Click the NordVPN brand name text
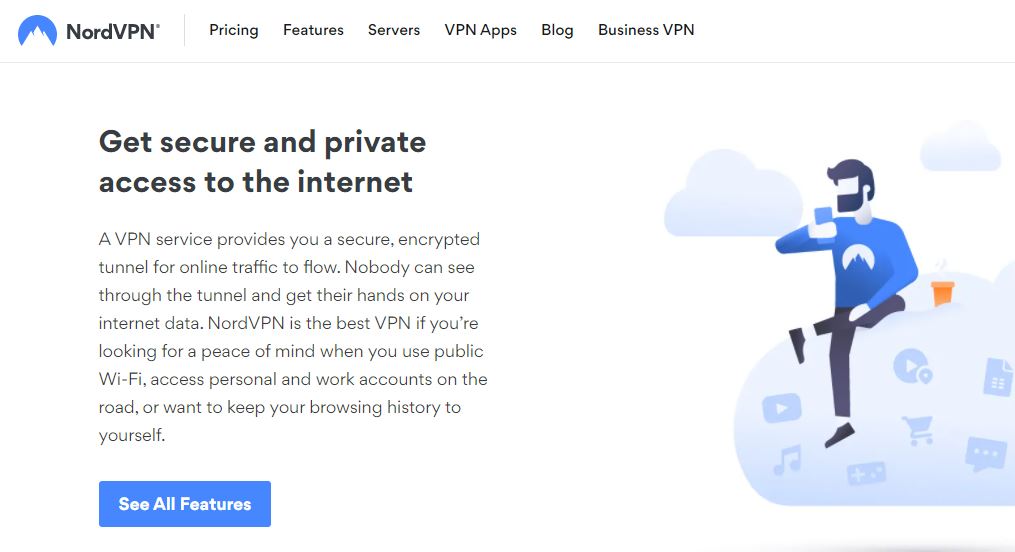The width and height of the screenshot is (1015, 552). [112, 31]
